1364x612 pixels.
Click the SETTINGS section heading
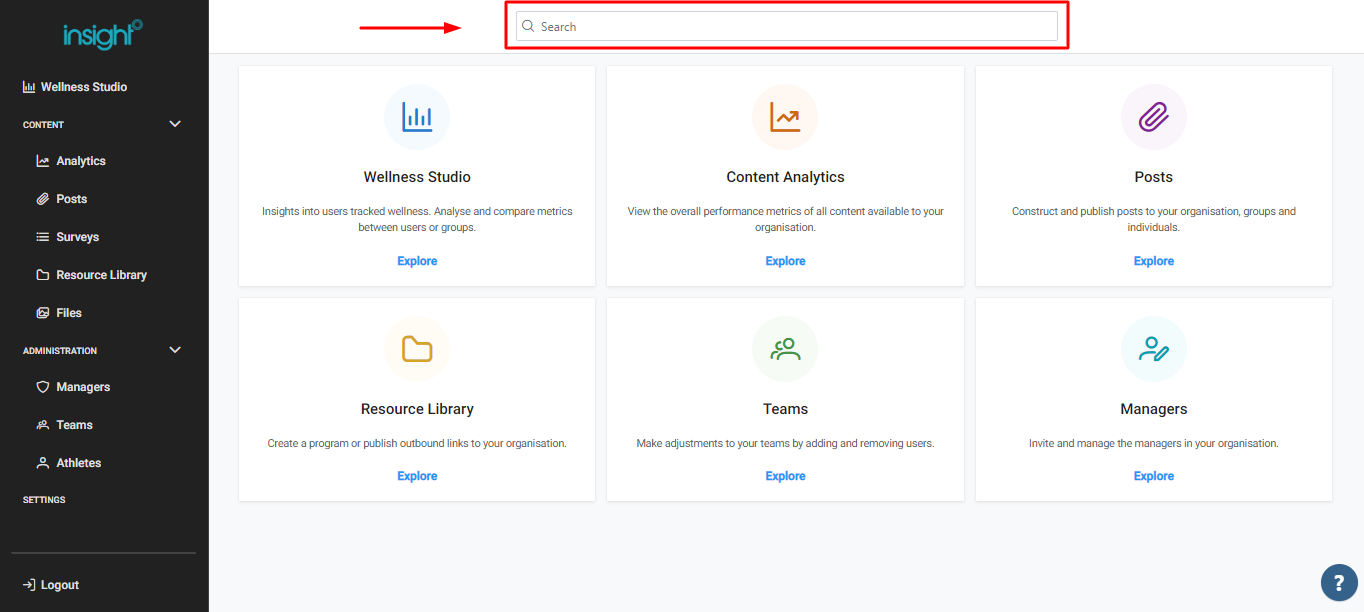coord(44,500)
